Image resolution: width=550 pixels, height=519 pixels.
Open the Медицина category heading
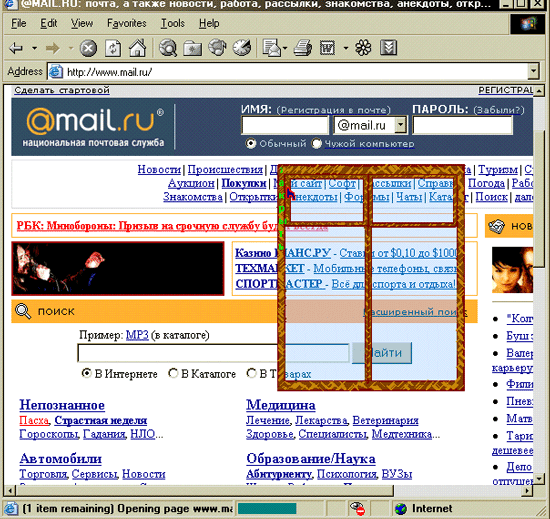(x=281, y=405)
